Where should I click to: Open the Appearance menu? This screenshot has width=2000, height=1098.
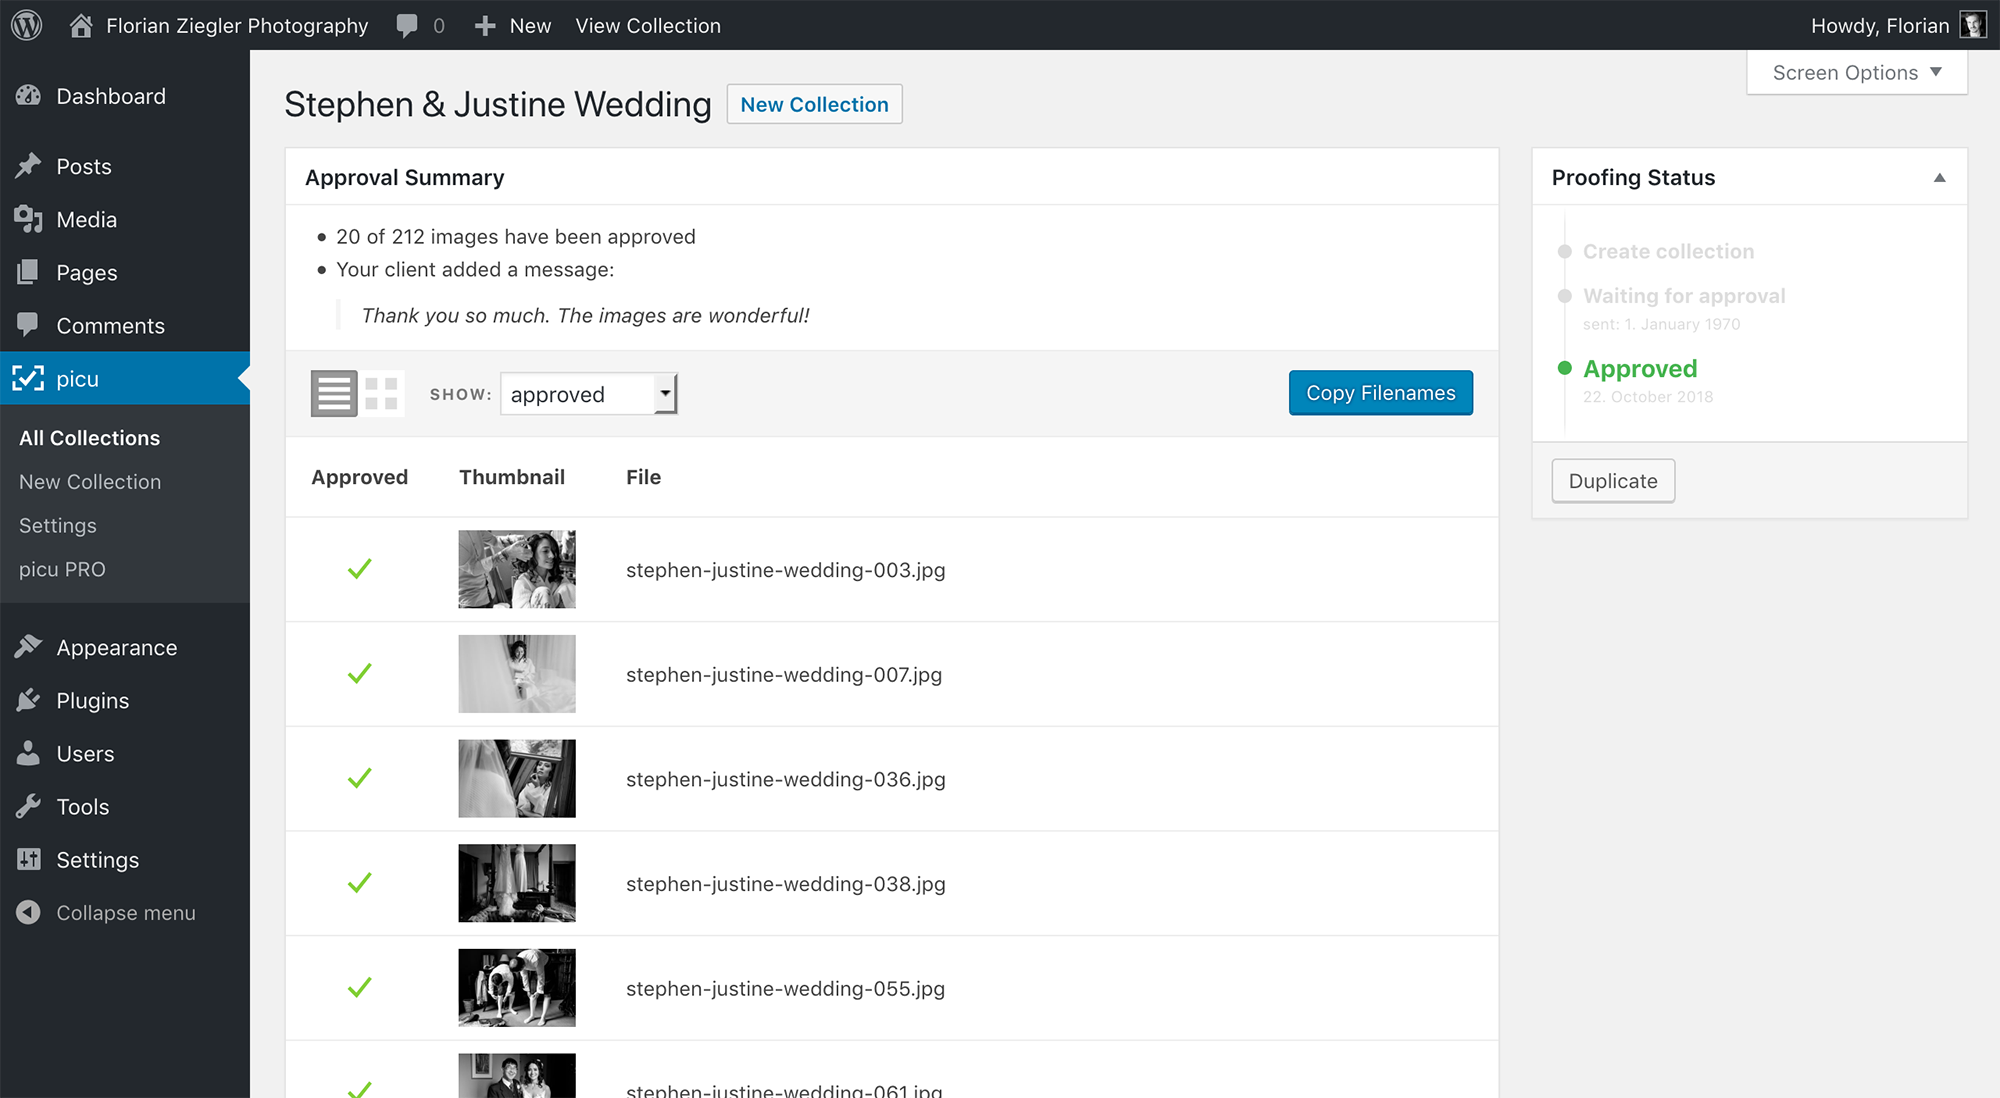click(x=116, y=647)
